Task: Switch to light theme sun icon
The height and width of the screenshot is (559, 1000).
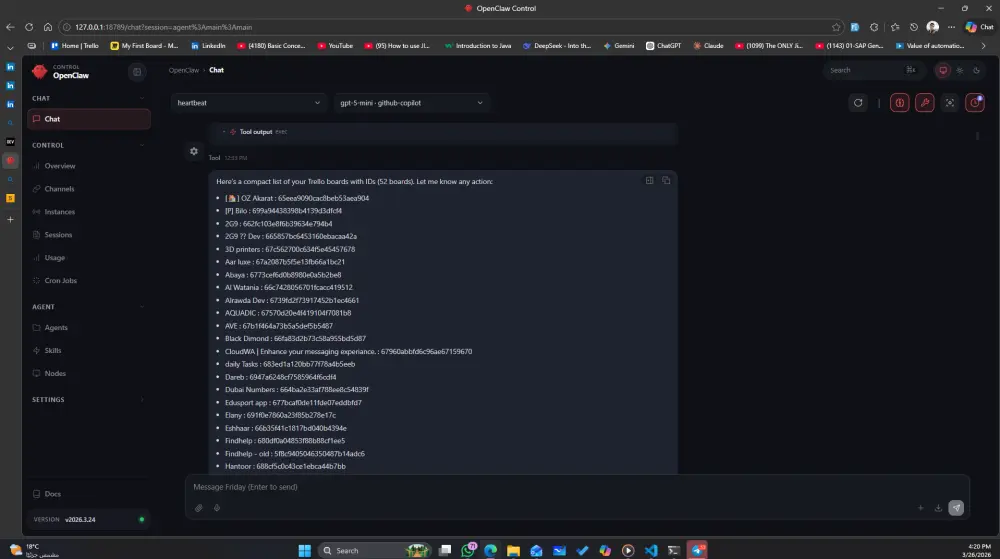Action: click(x=960, y=70)
